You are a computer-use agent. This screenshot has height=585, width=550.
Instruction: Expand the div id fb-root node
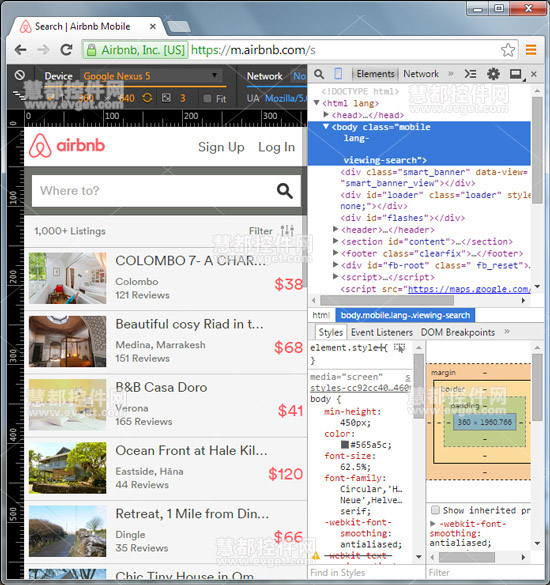tap(335, 265)
